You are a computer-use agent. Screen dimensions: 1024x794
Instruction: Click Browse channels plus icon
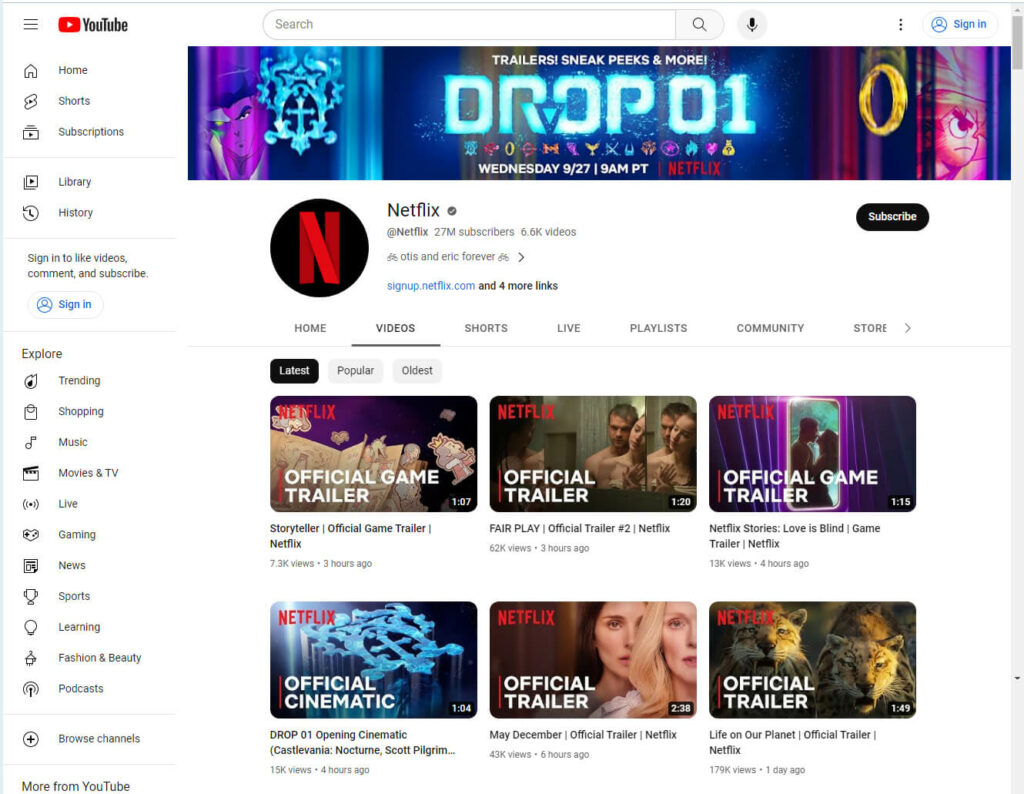31,739
